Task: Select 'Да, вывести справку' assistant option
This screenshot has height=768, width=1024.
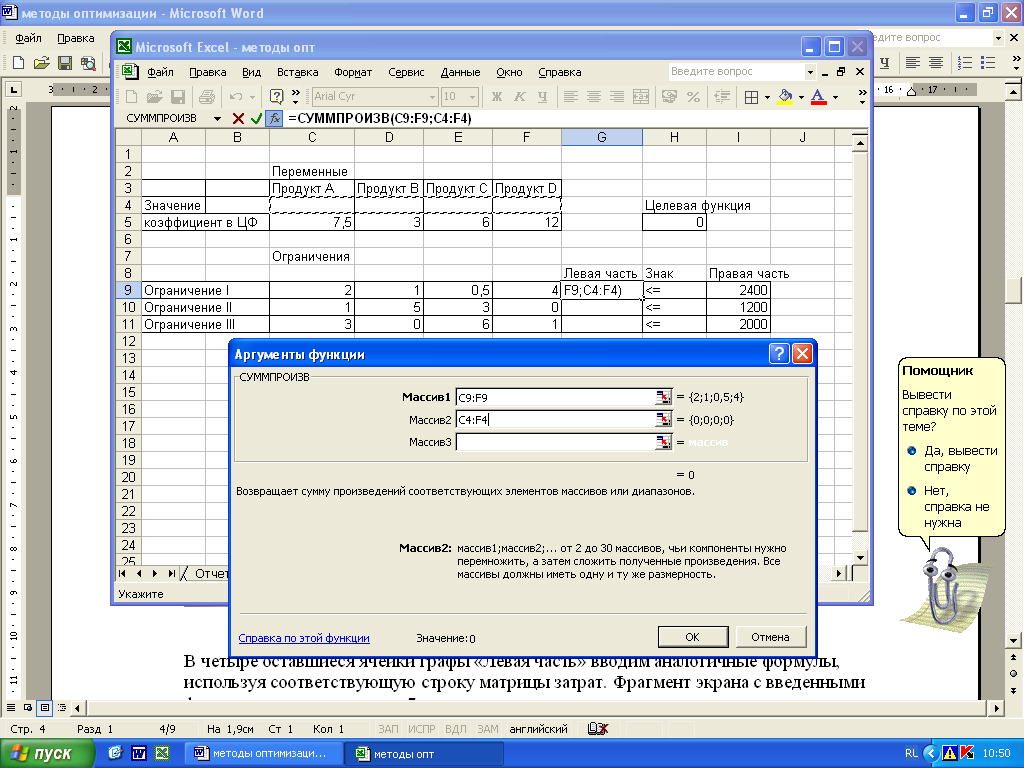Action: coord(953,458)
